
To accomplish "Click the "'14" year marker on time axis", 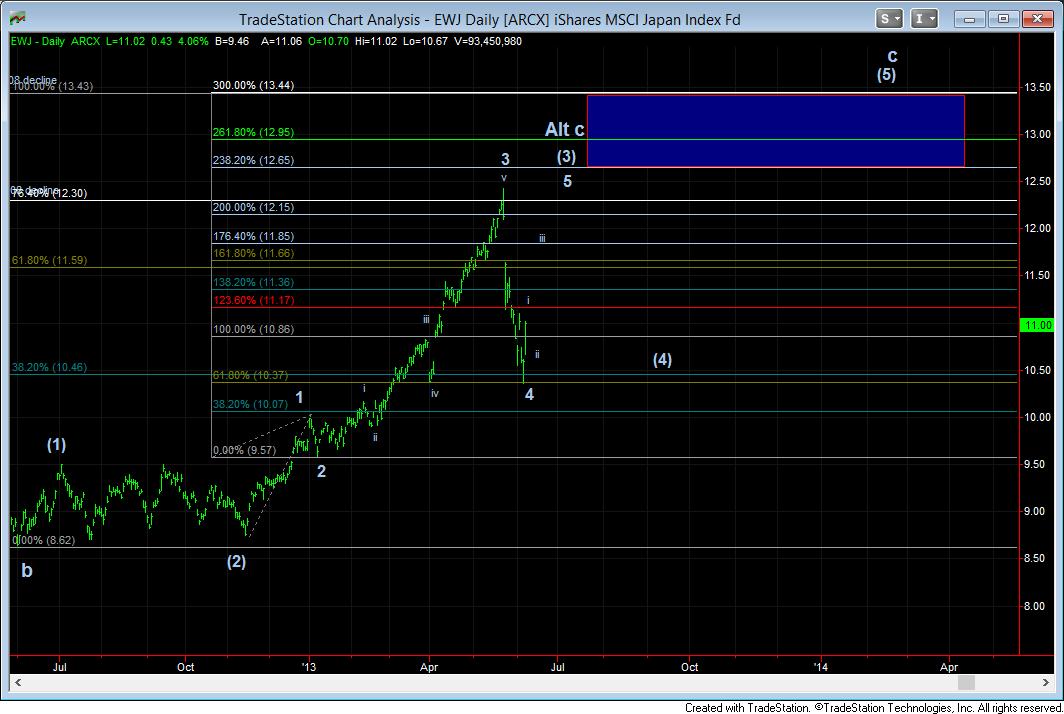I will (x=821, y=667).
